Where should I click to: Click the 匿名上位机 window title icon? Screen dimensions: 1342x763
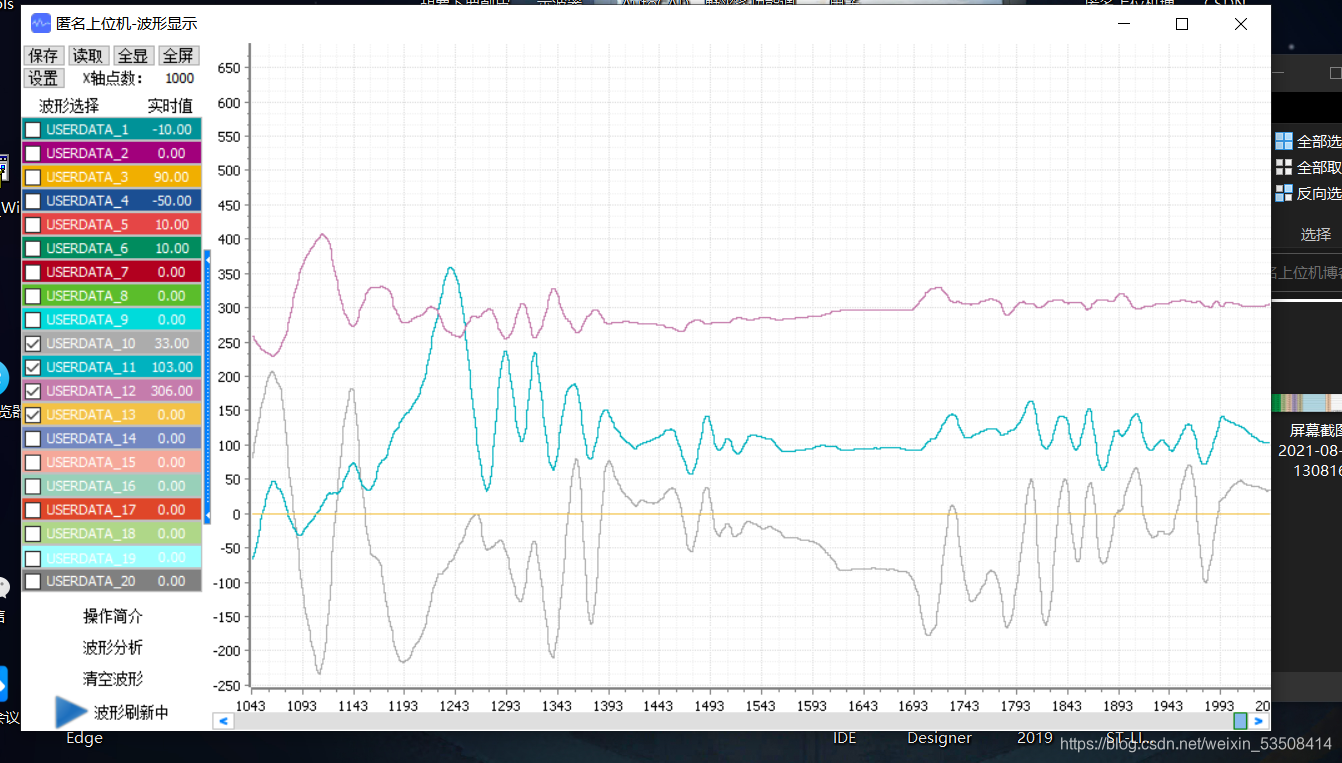[x=41, y=23]
